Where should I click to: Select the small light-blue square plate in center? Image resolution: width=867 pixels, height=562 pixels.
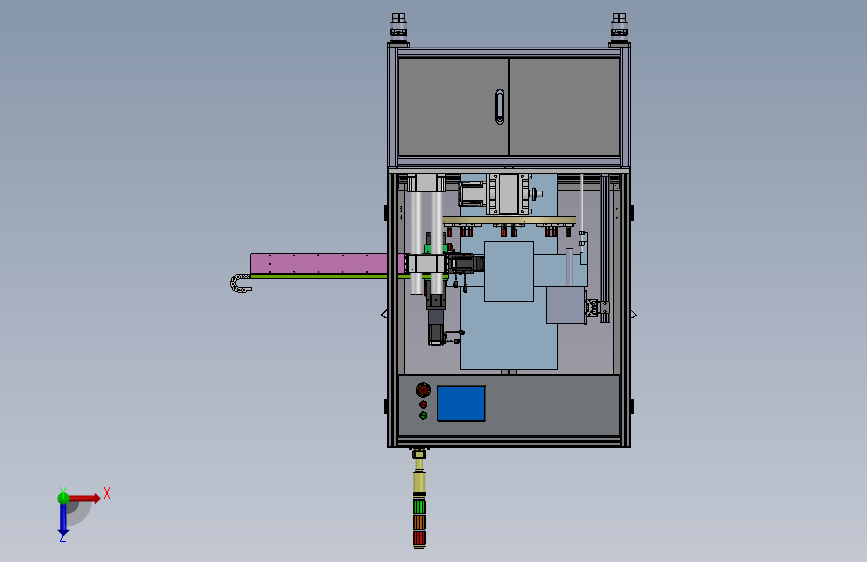pos(509,272)
